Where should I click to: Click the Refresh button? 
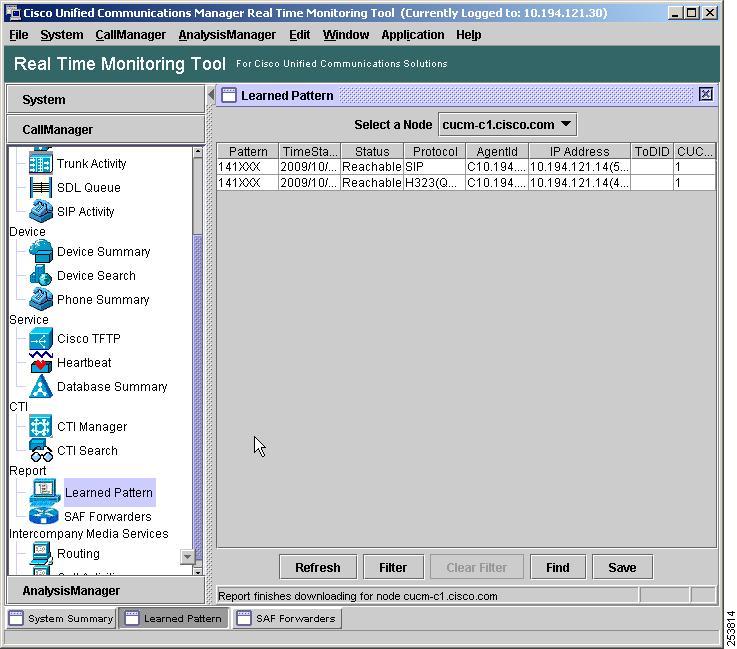(318, 567)
